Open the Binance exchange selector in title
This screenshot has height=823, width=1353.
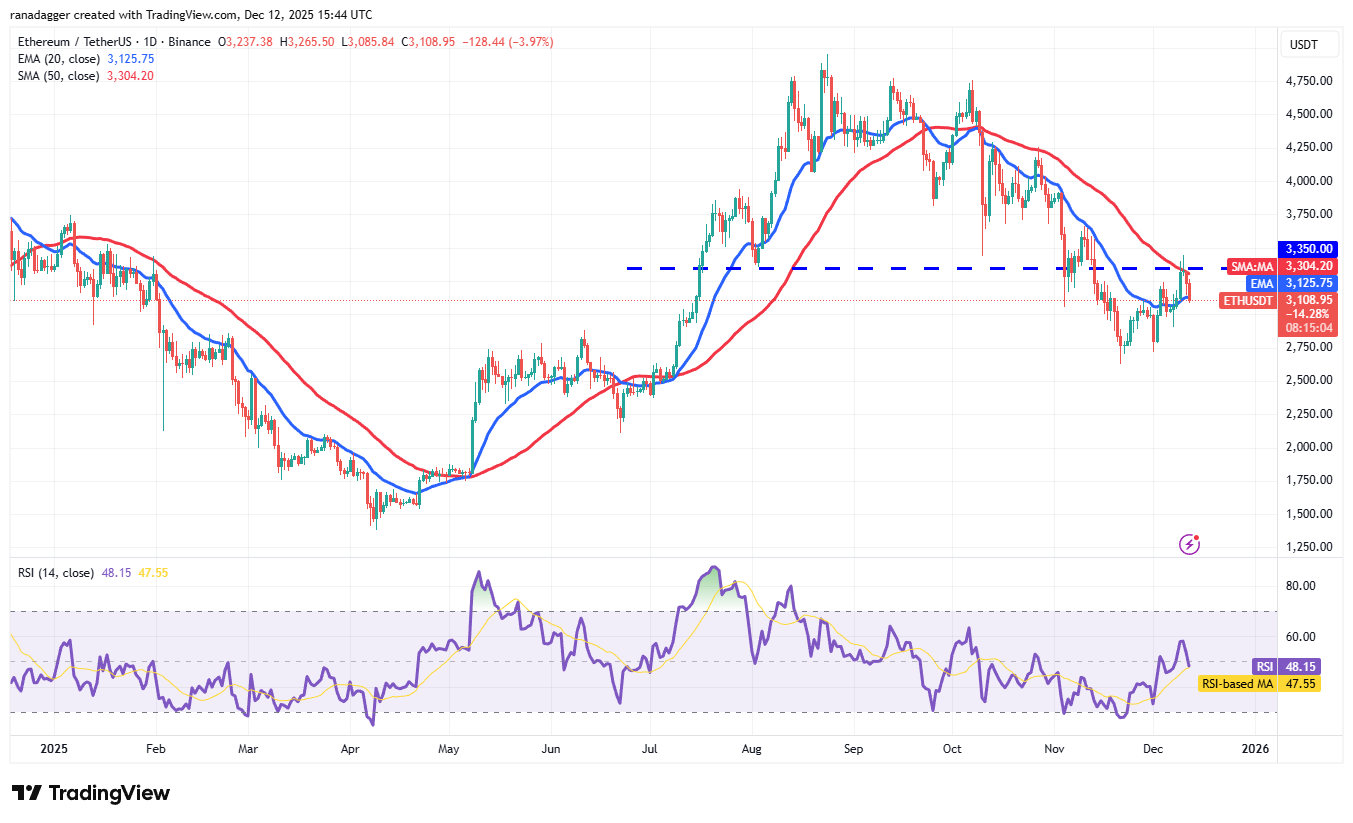click(x=190, y=42)
